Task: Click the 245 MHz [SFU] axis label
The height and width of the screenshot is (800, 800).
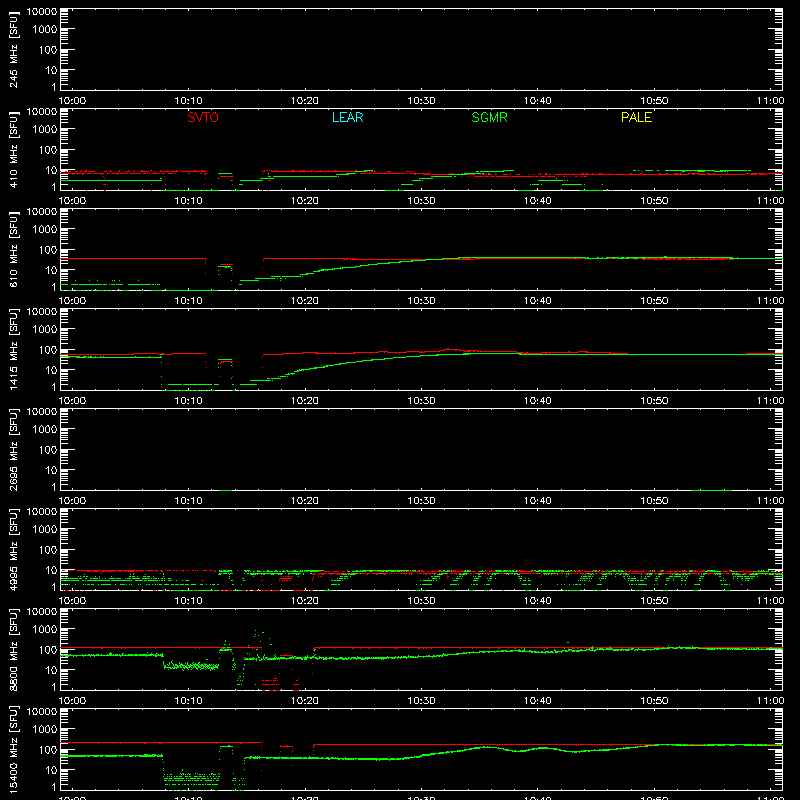Action: pos(13,49)
